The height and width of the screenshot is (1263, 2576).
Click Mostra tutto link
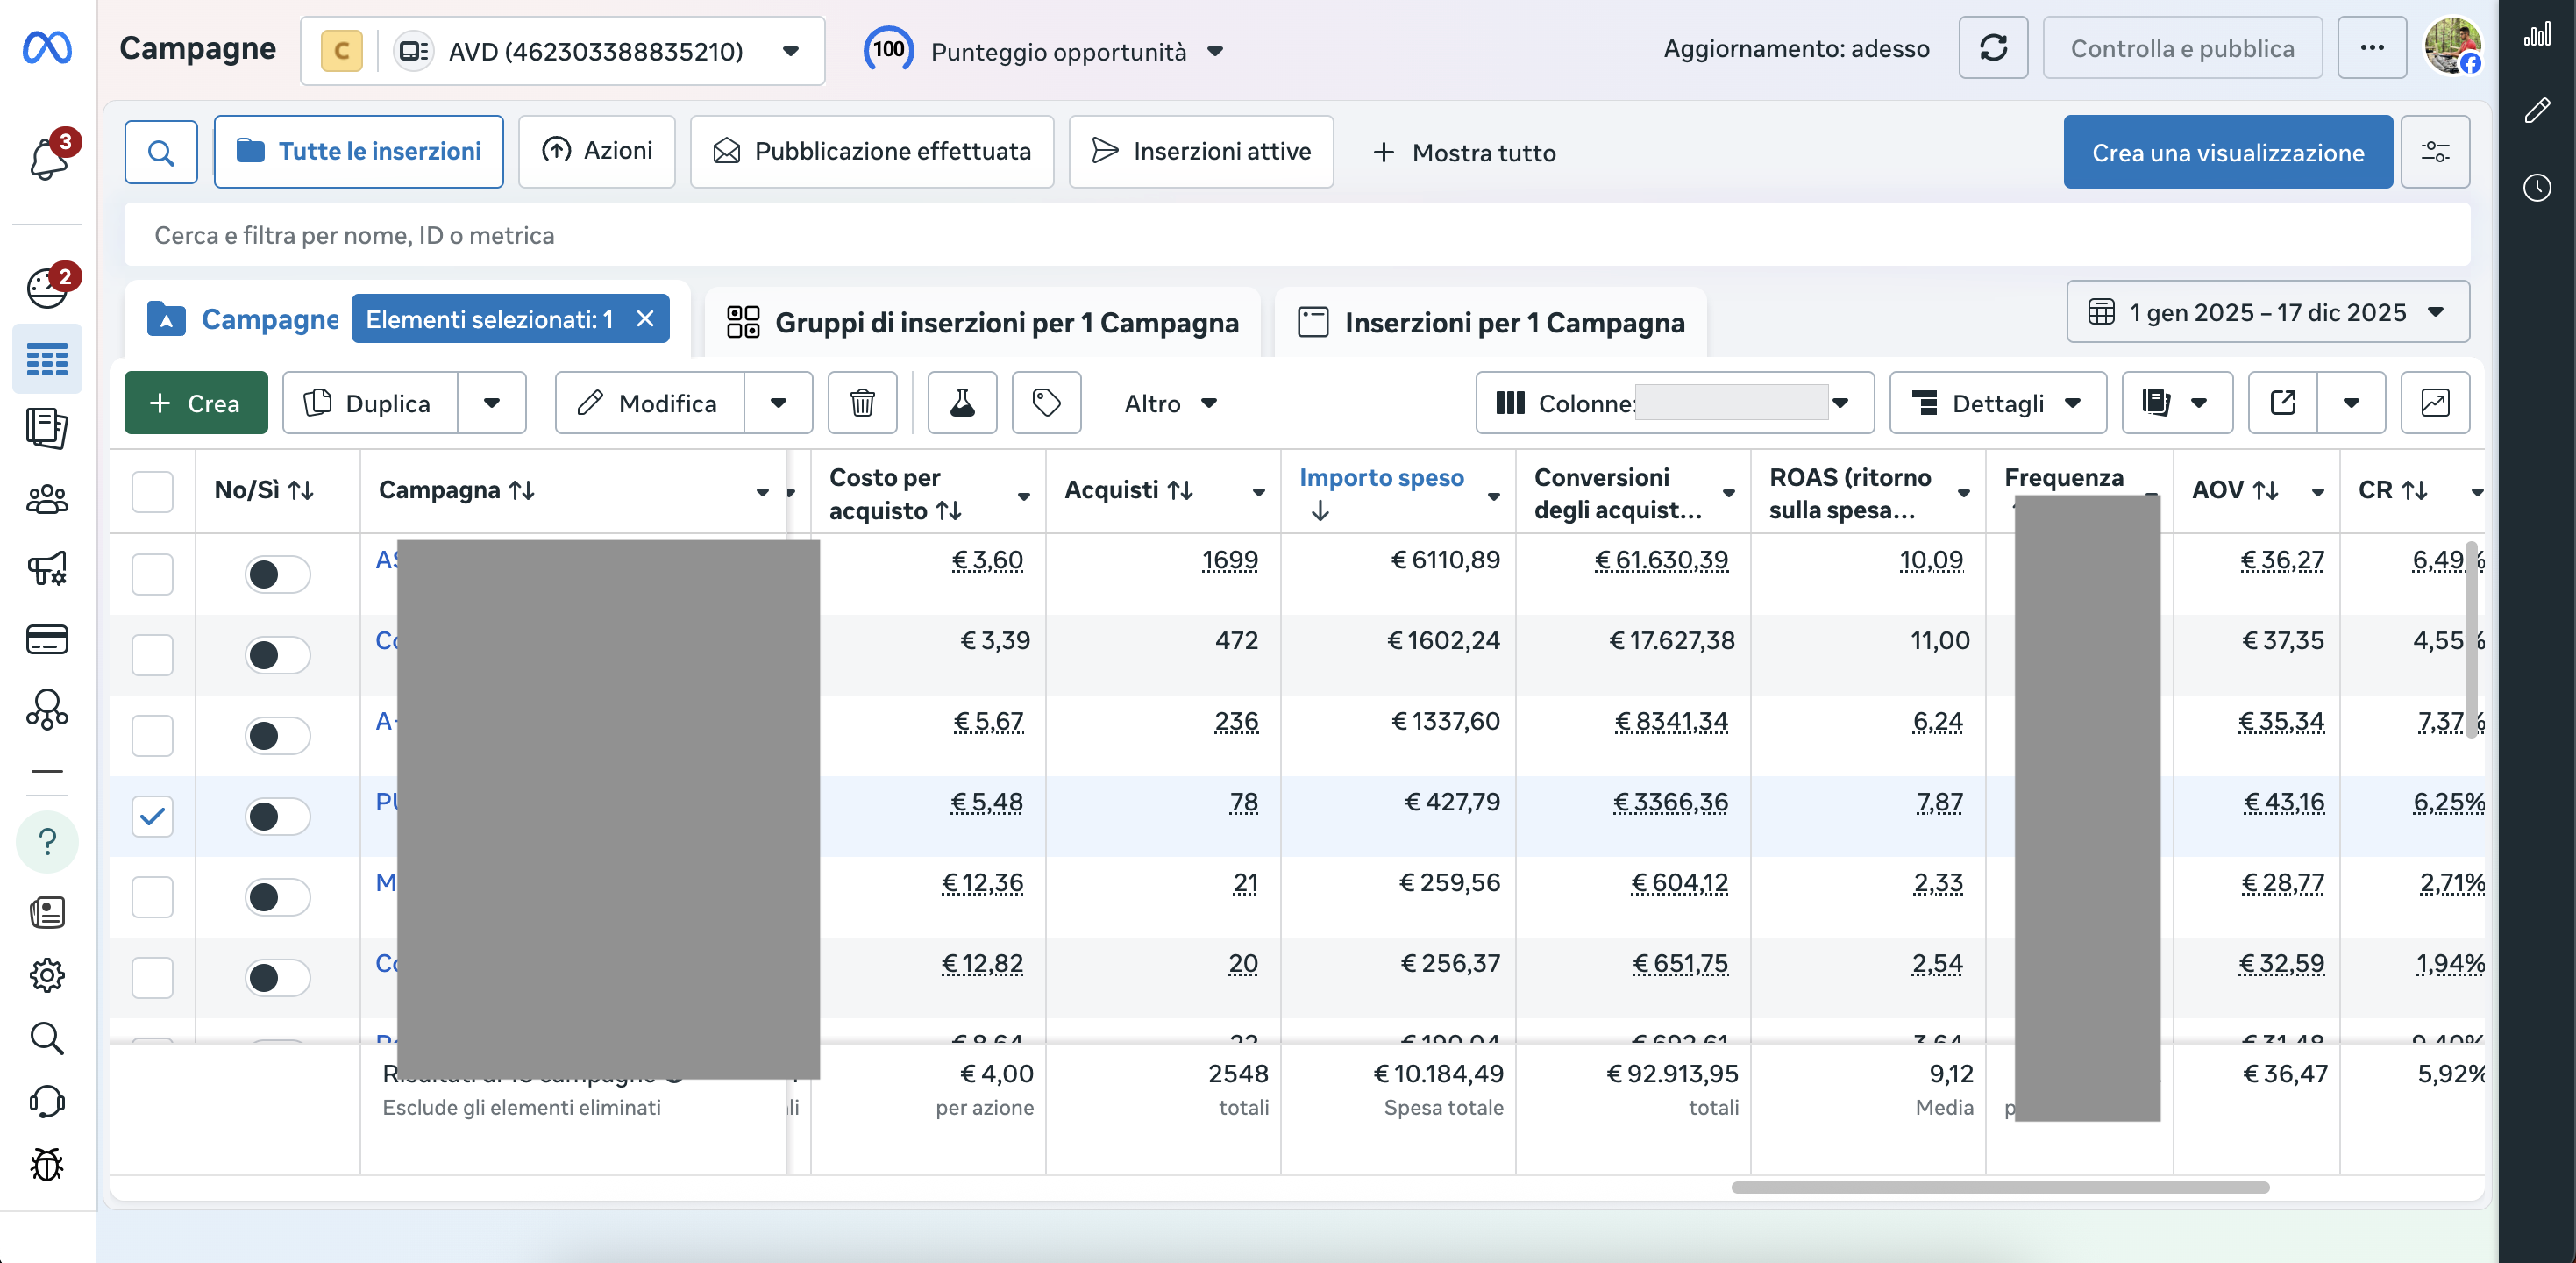tap(1464, 153)
